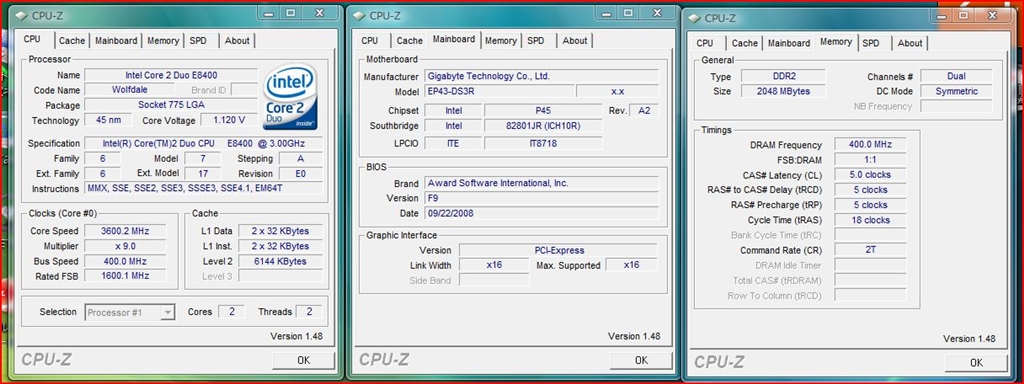Screen dimensions: 1024x384
Task: Open the Processor #1 selection dropdown
Action: coord(130,312)
